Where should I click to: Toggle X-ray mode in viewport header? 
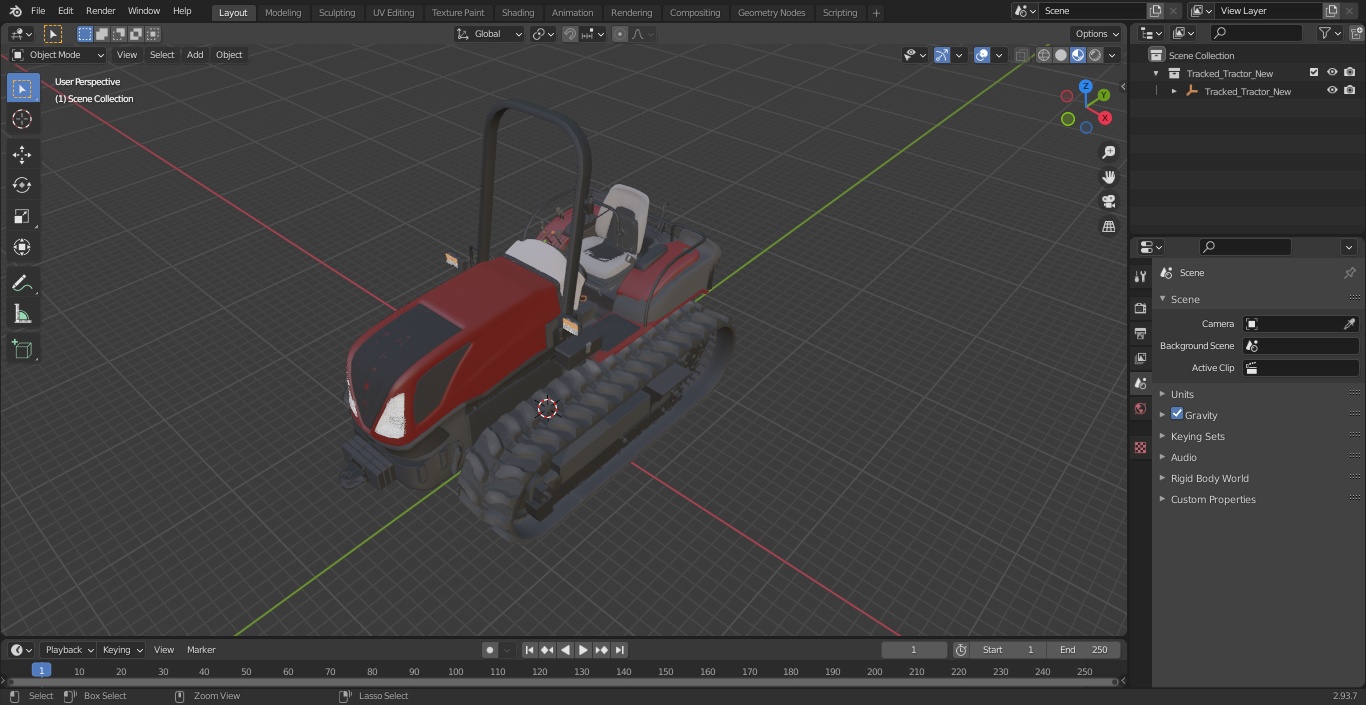(1021, 55)
